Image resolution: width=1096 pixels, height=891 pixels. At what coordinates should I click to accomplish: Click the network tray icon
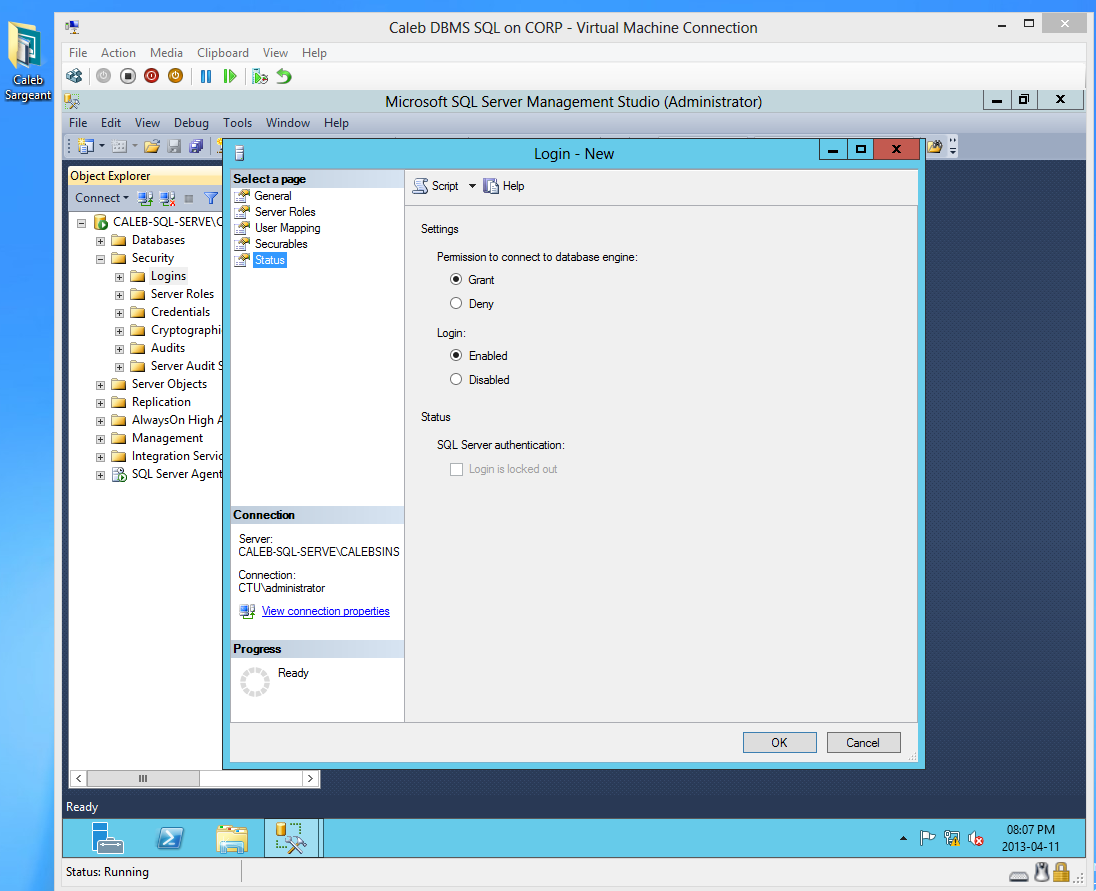click(x=951, y=838)
